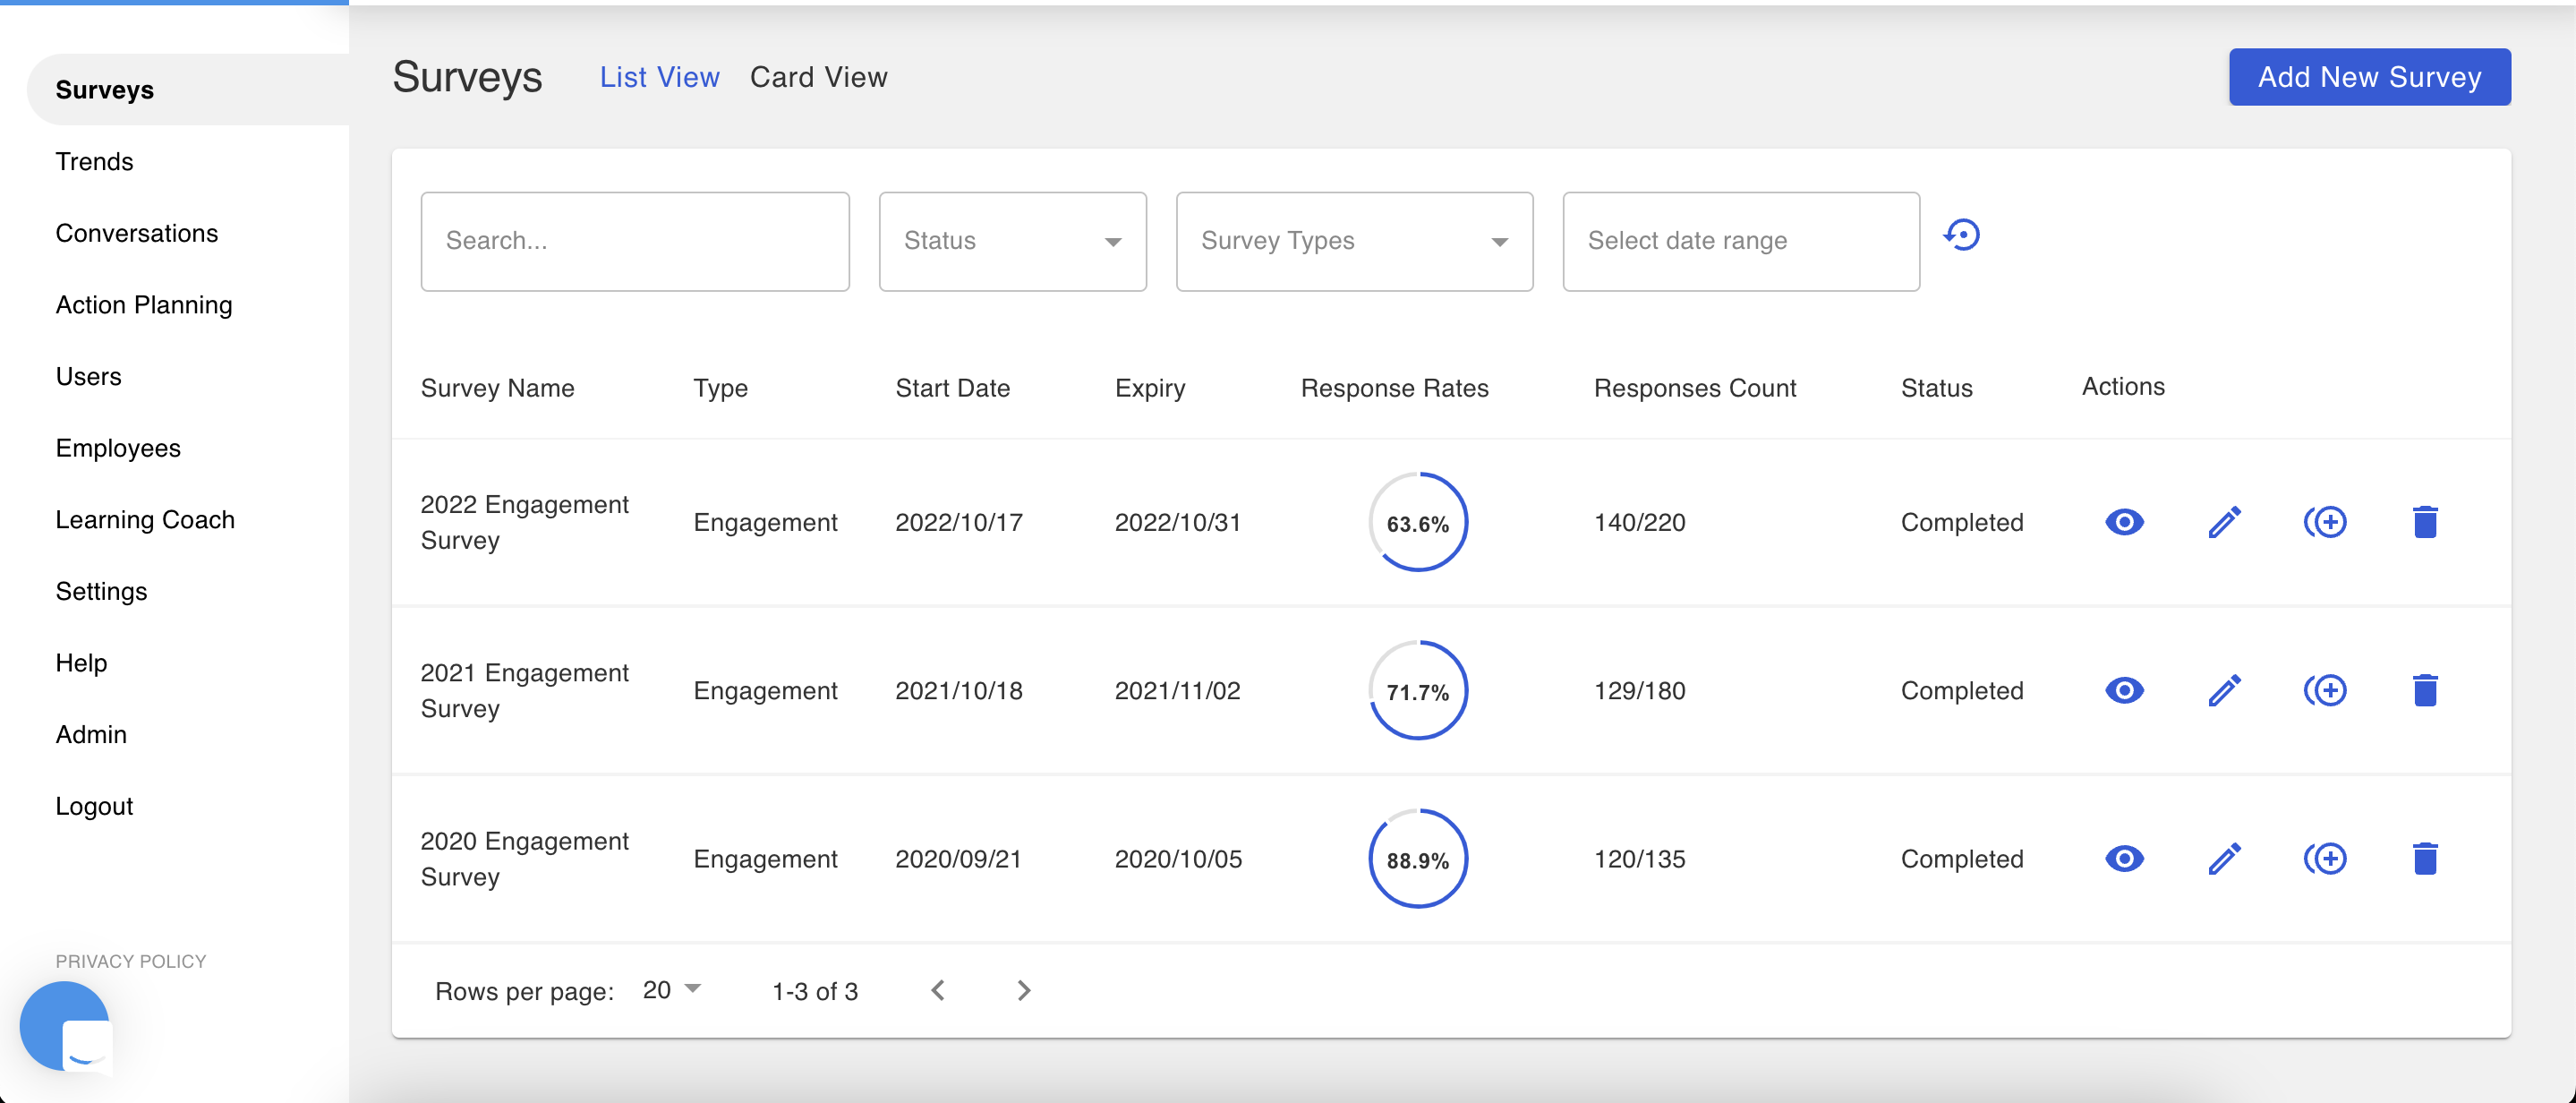Image resolution: width=2576 pixels, height=1103 pixels.
Task: Edit the 2022 Engagement Survey with pencil icon
Action: pyautogui.click(x=2224, y=522)
